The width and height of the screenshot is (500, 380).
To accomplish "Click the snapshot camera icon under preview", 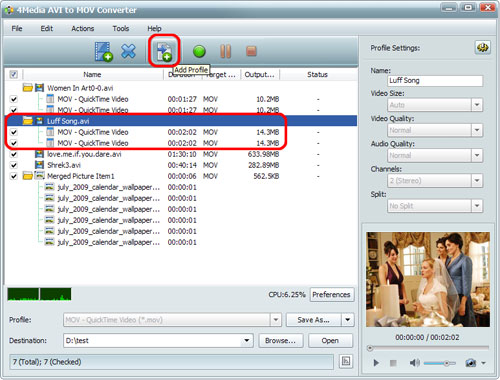I will (470, 363).
